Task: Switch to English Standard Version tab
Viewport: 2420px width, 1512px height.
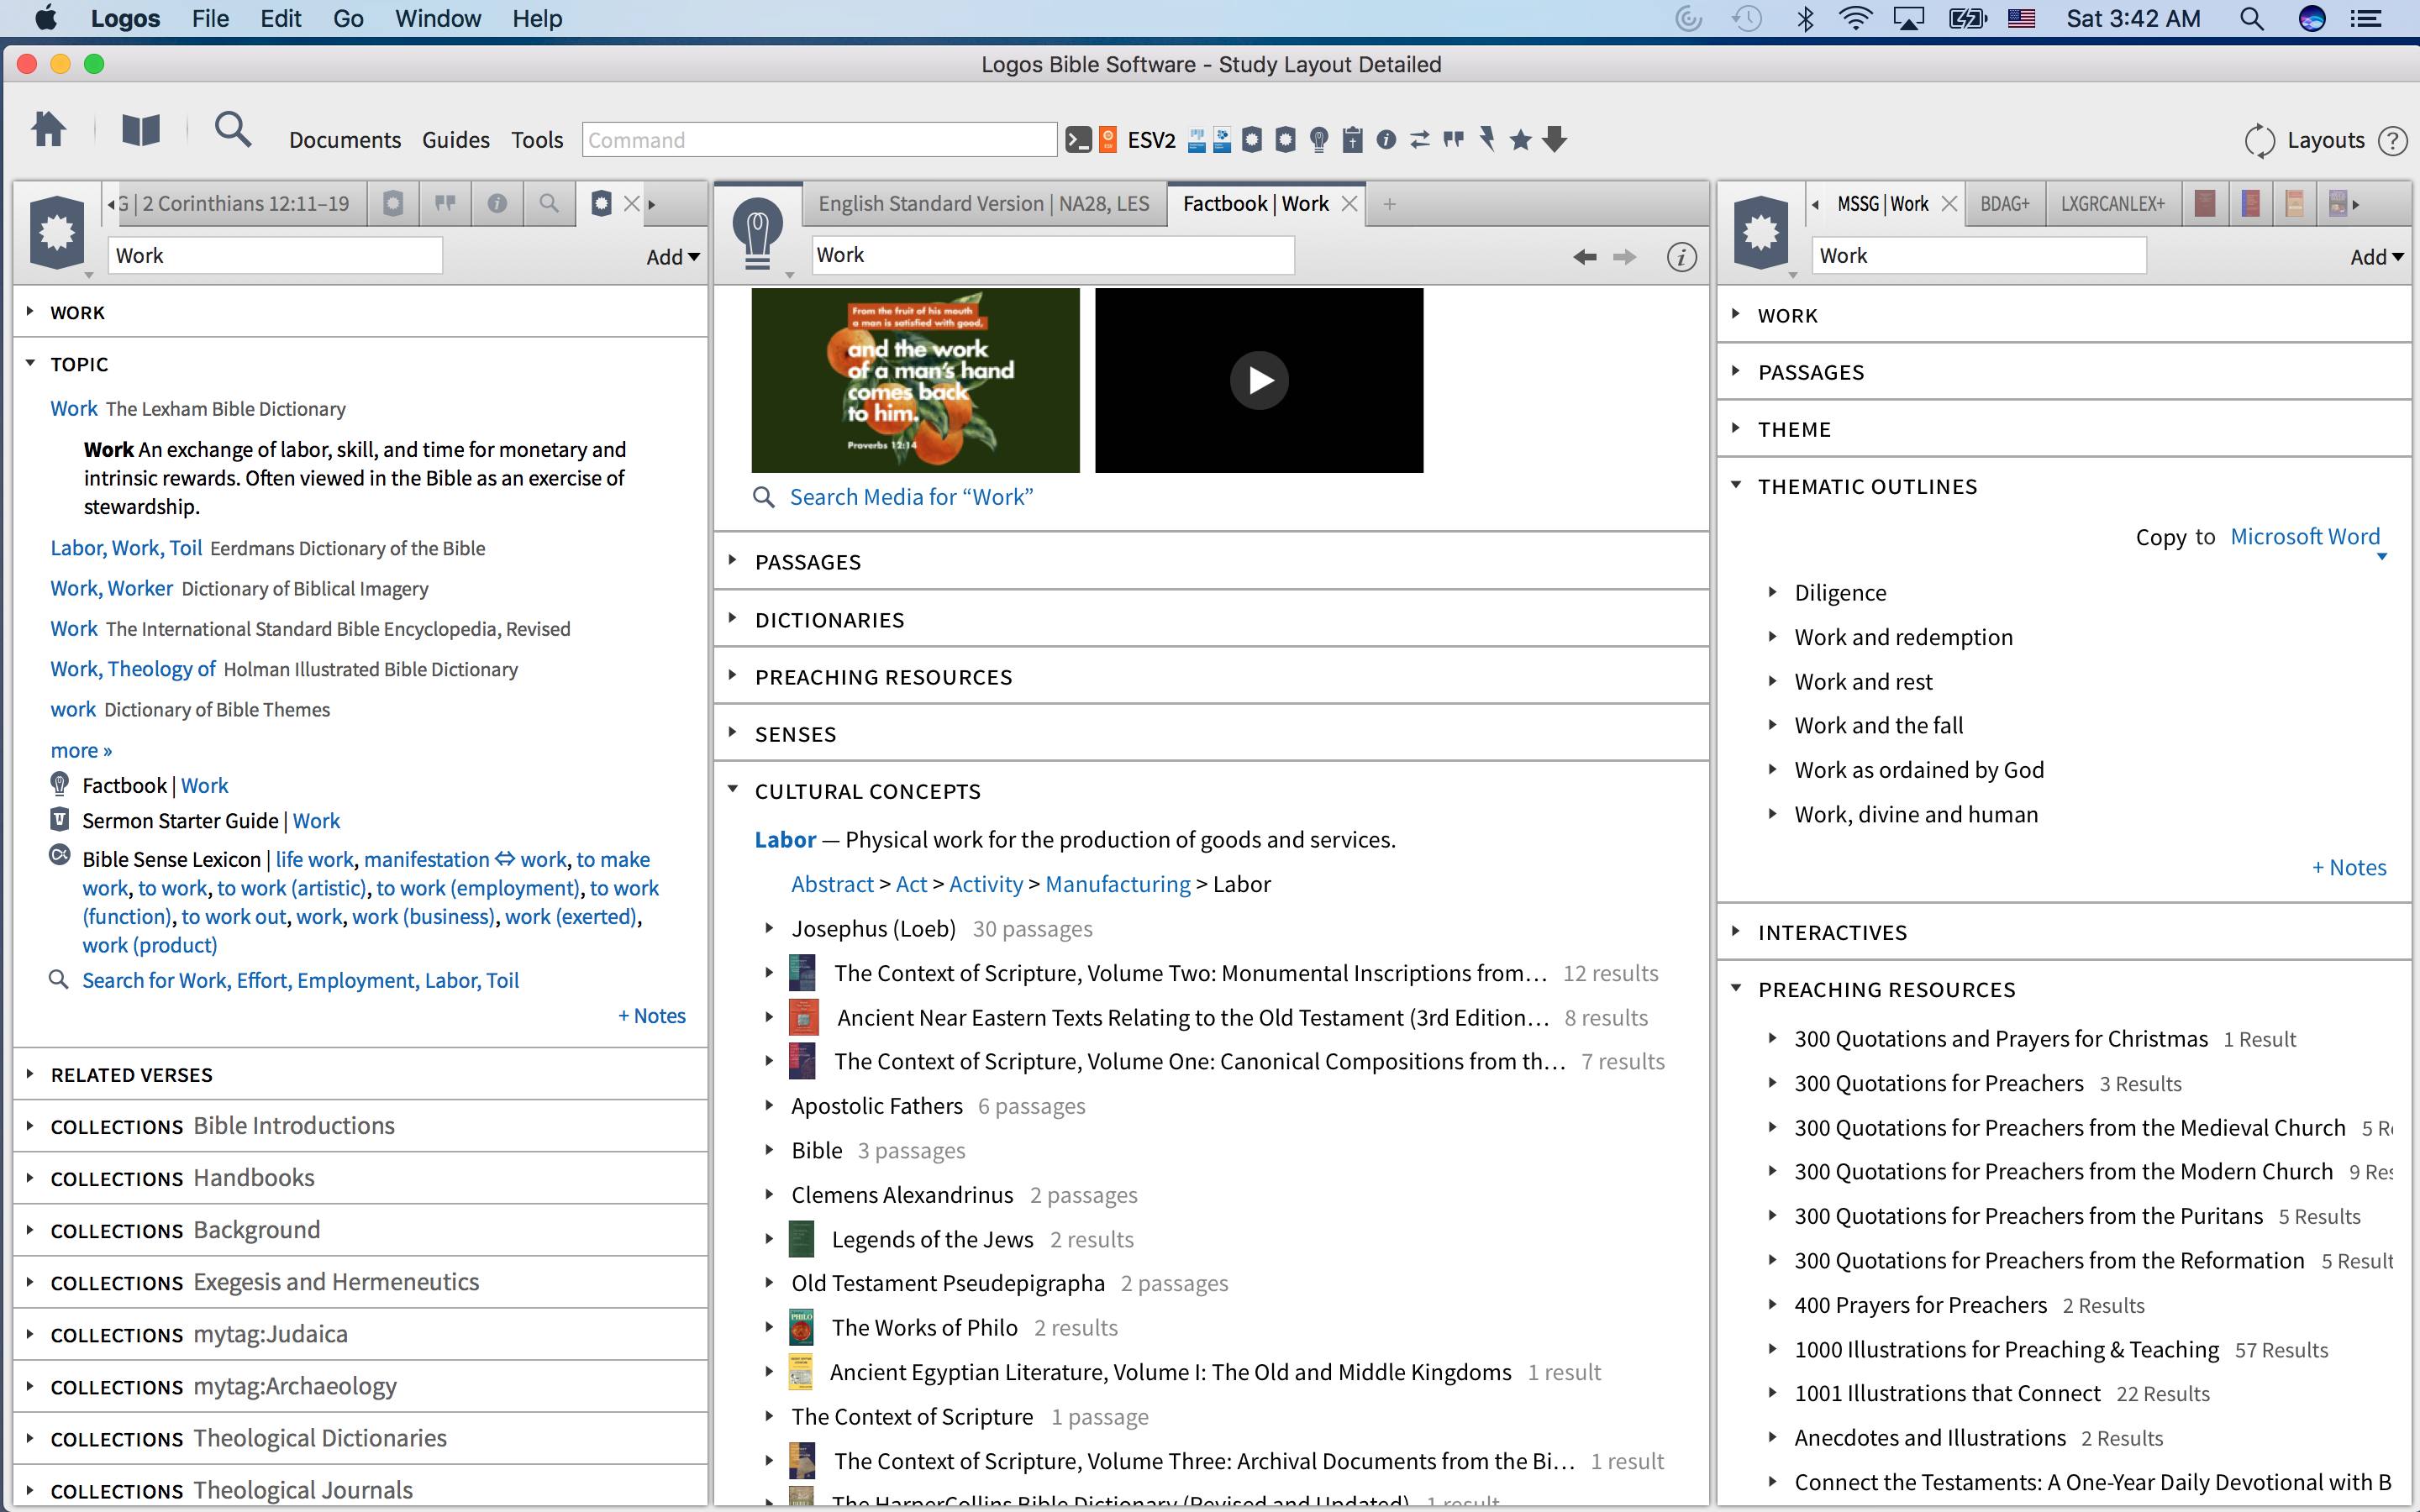Action: [983, 204]
